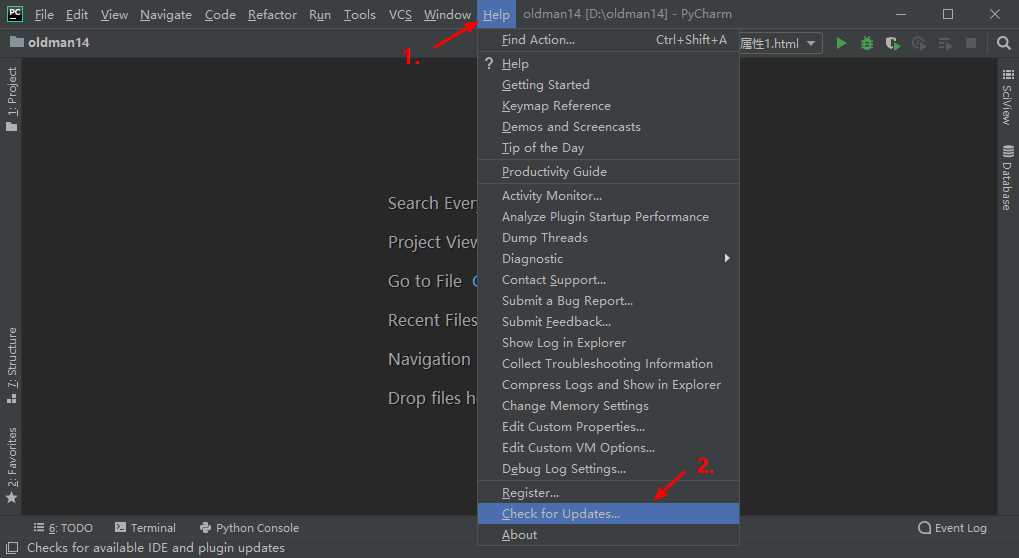Select Demos and Screencasts menu item
Image resolution: width=1019 pixels, height=558 pixels.
pos(608,127)
